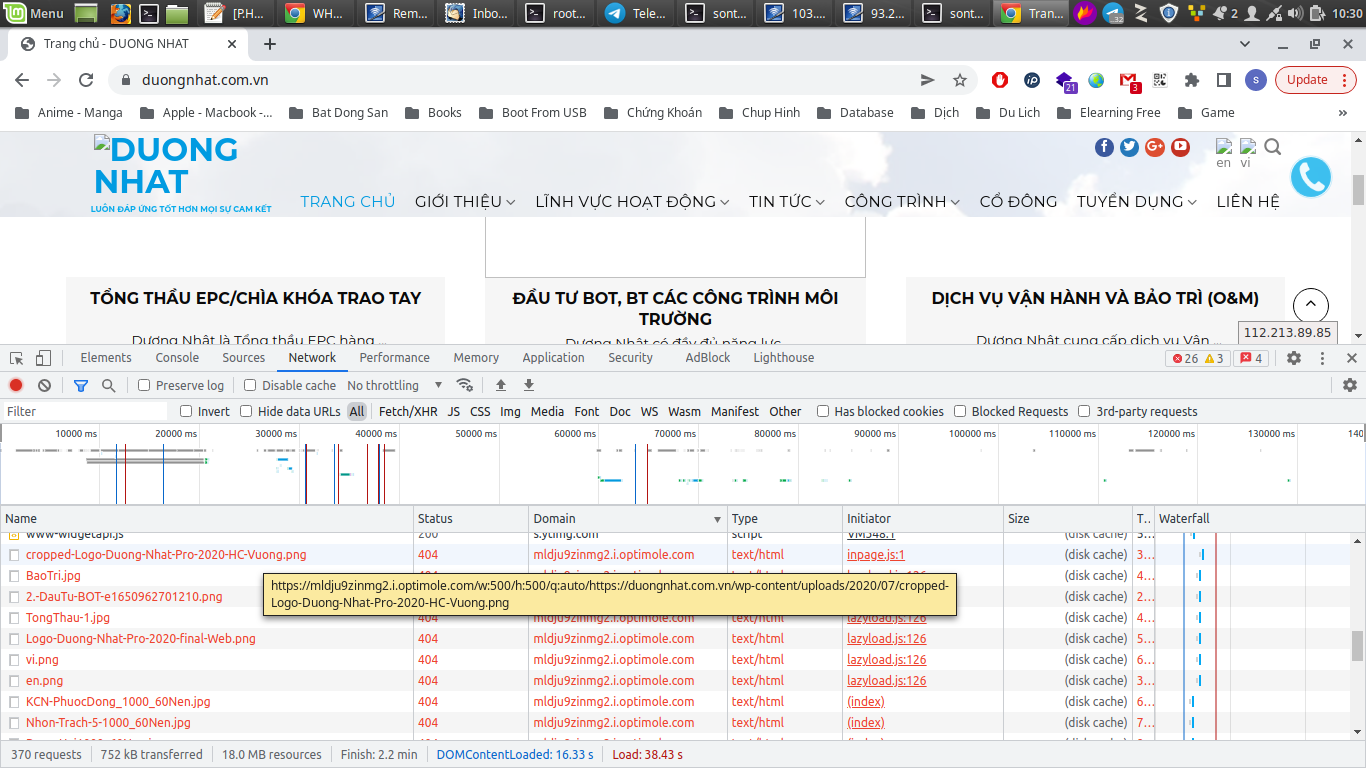The width and height of the screenshot is (1366, 768).
Task: Clear the network log
Action: point(44,385)
